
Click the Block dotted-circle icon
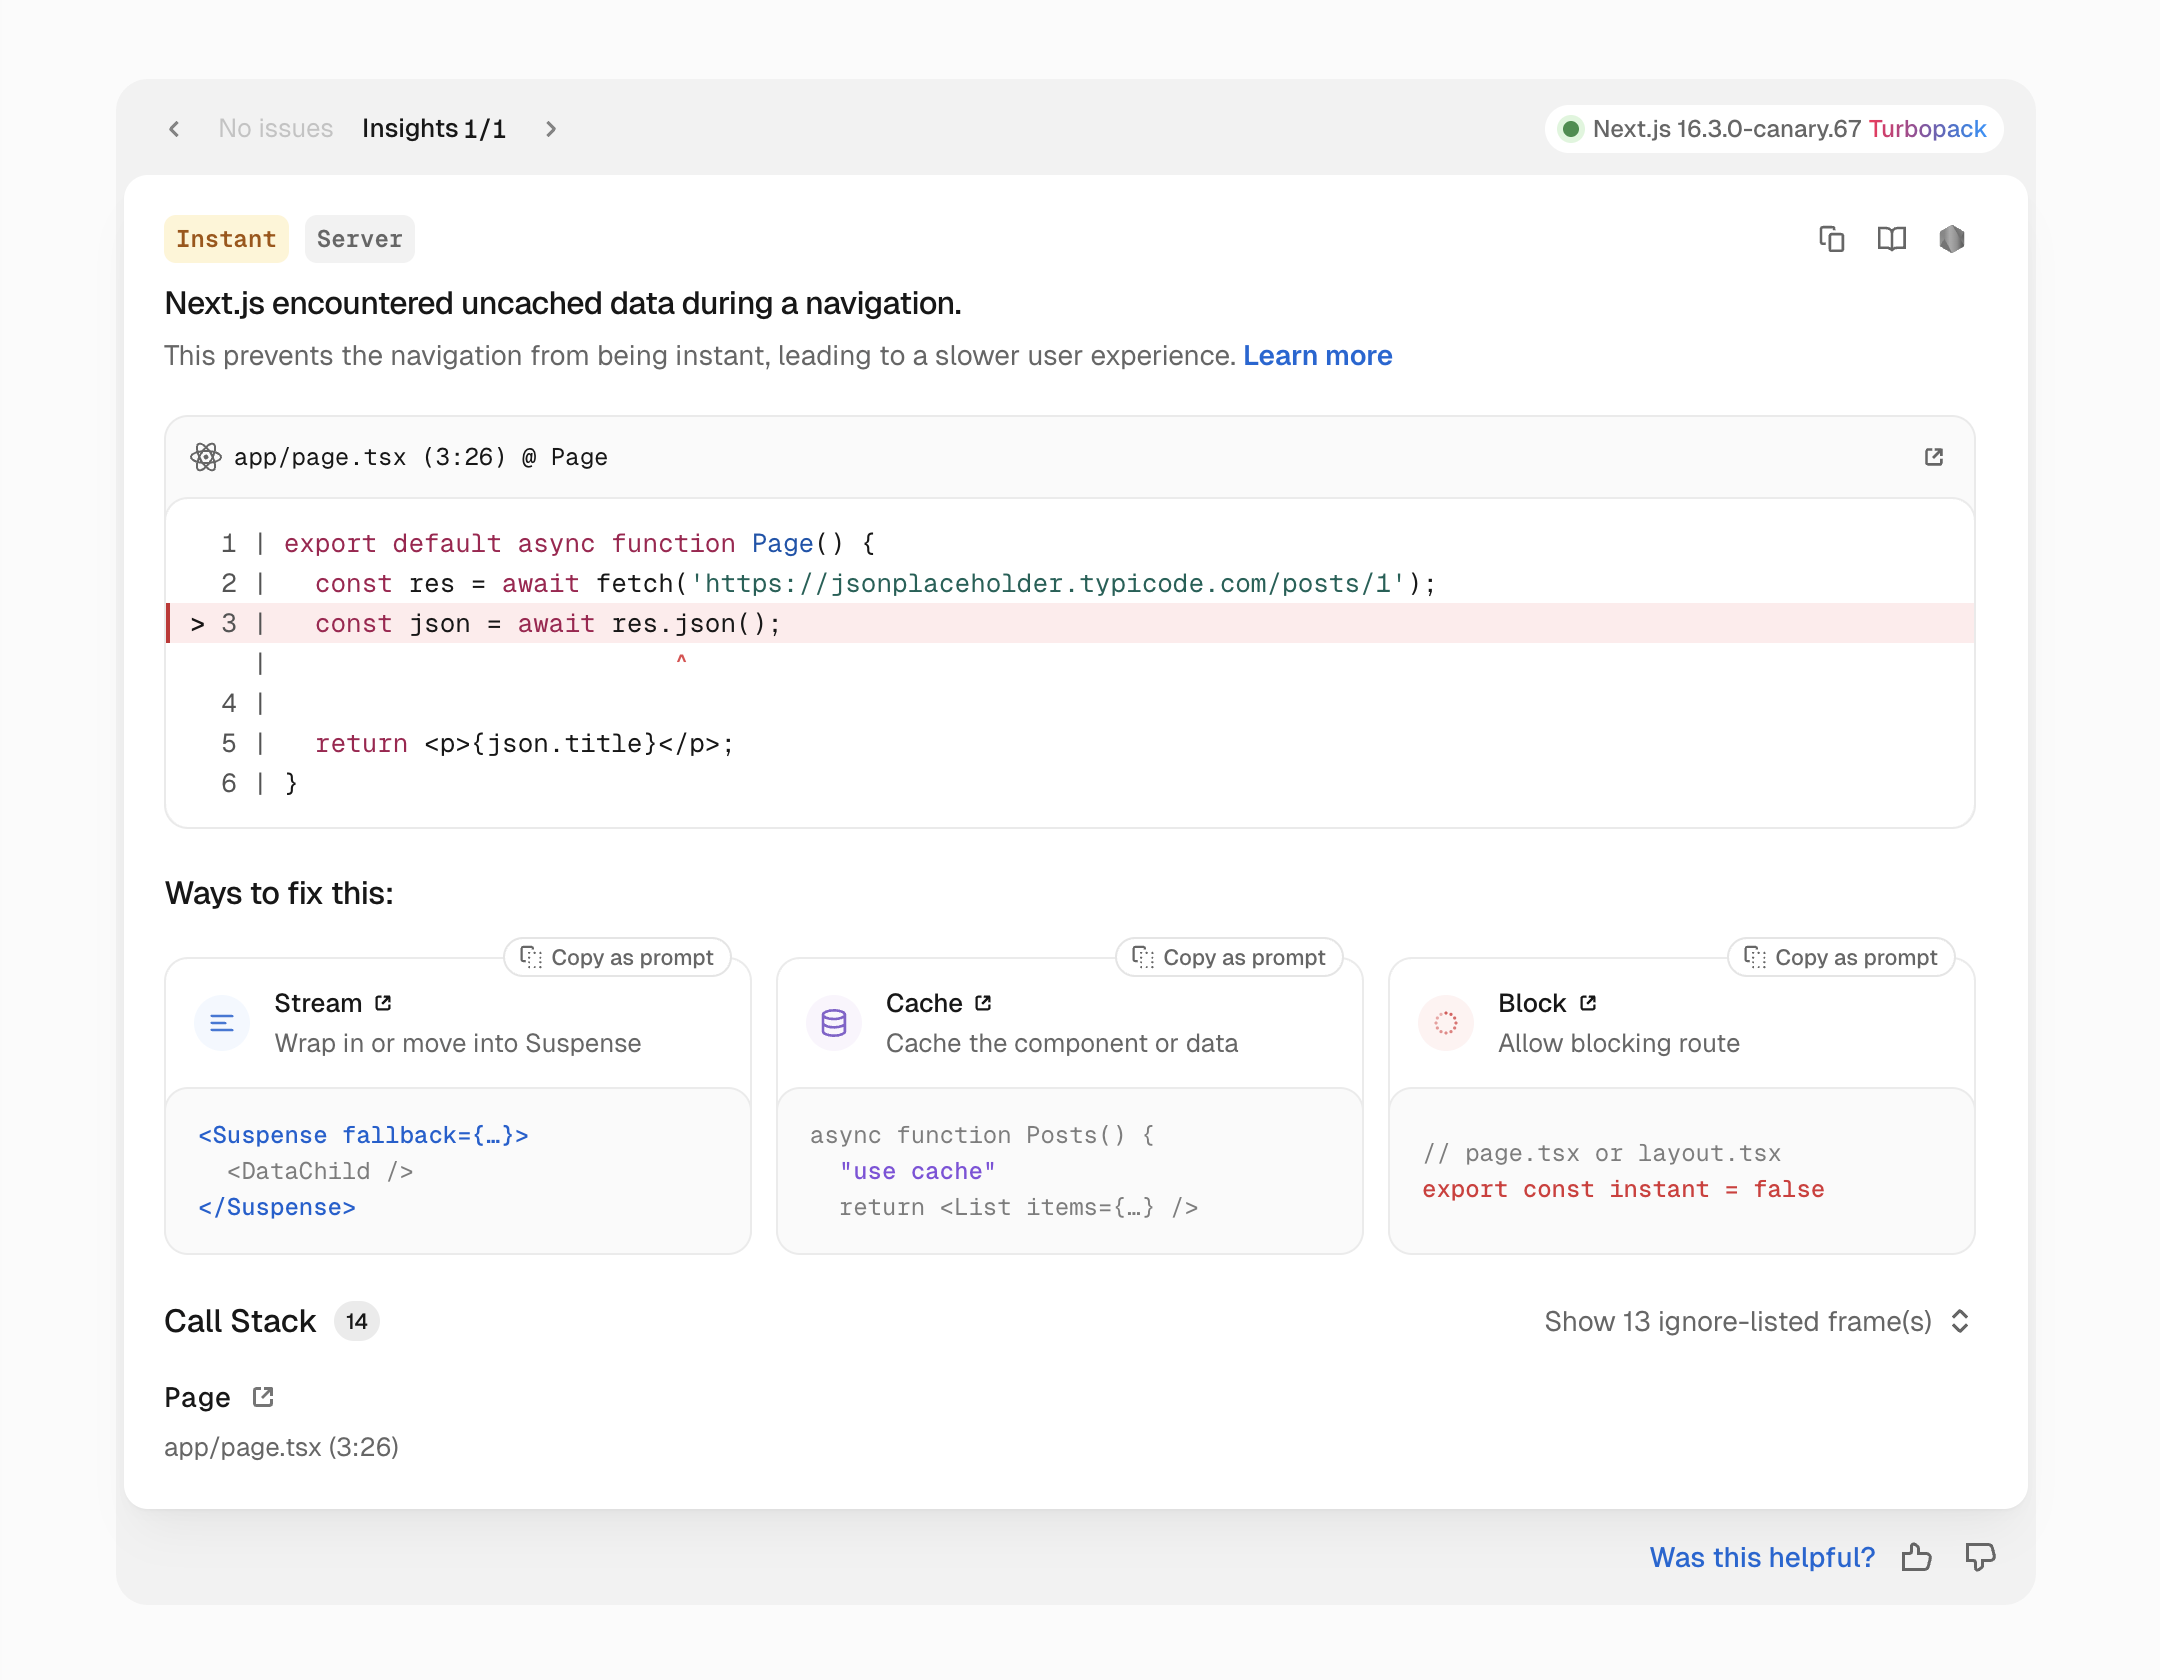click(1446, 1023)
